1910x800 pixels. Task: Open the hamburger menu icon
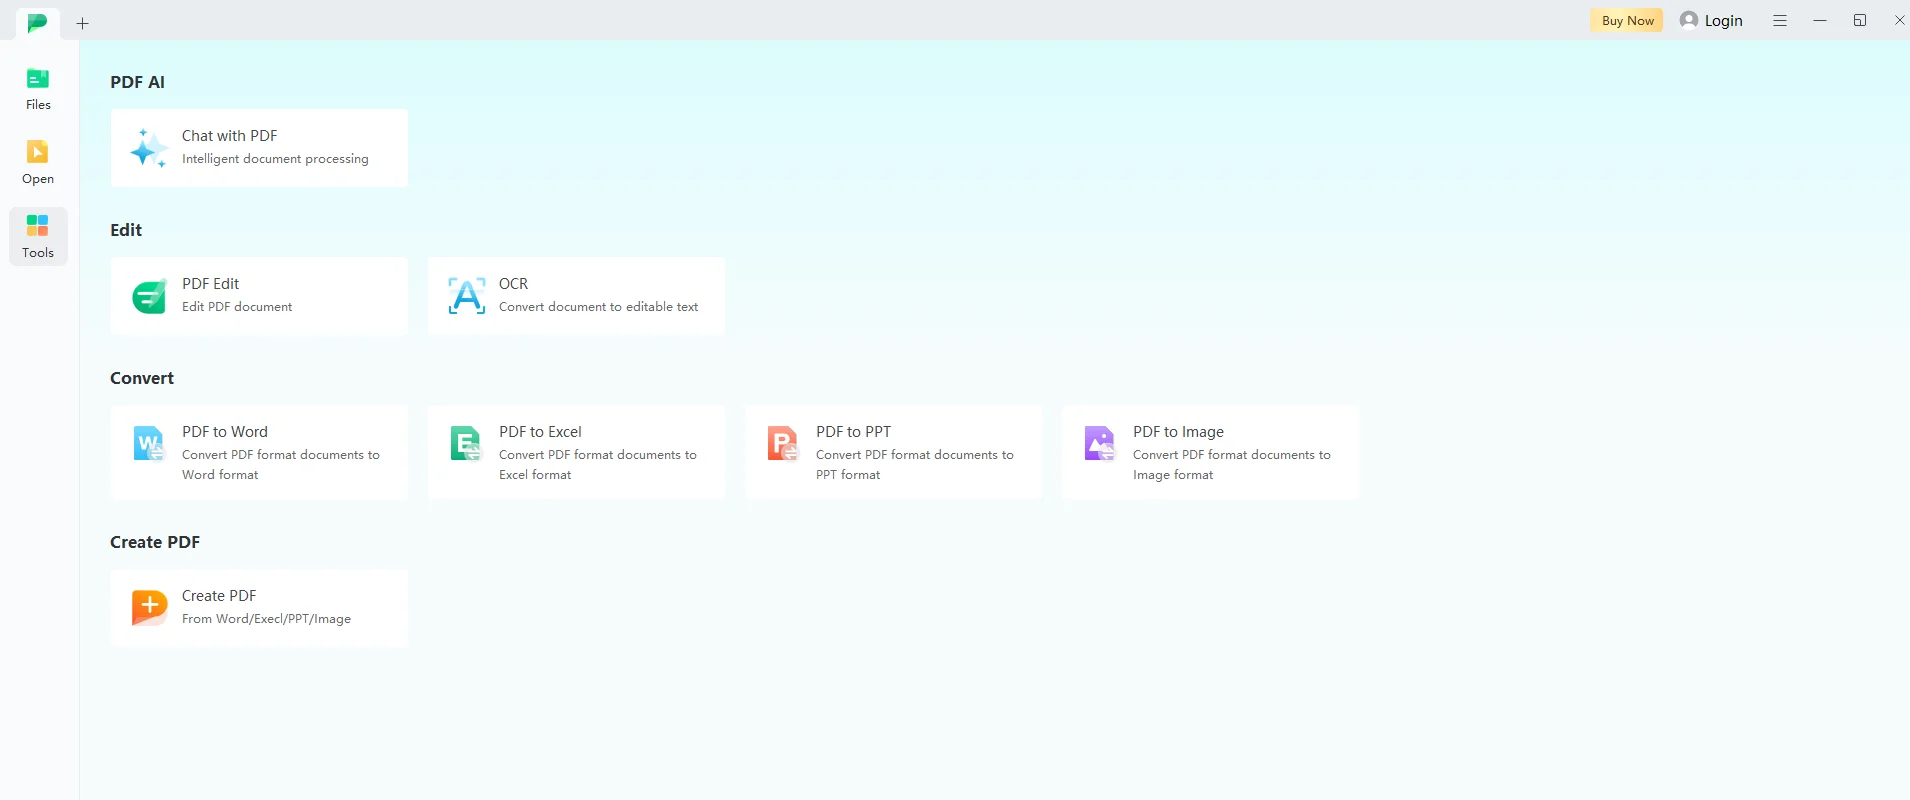pos(1780,20)
